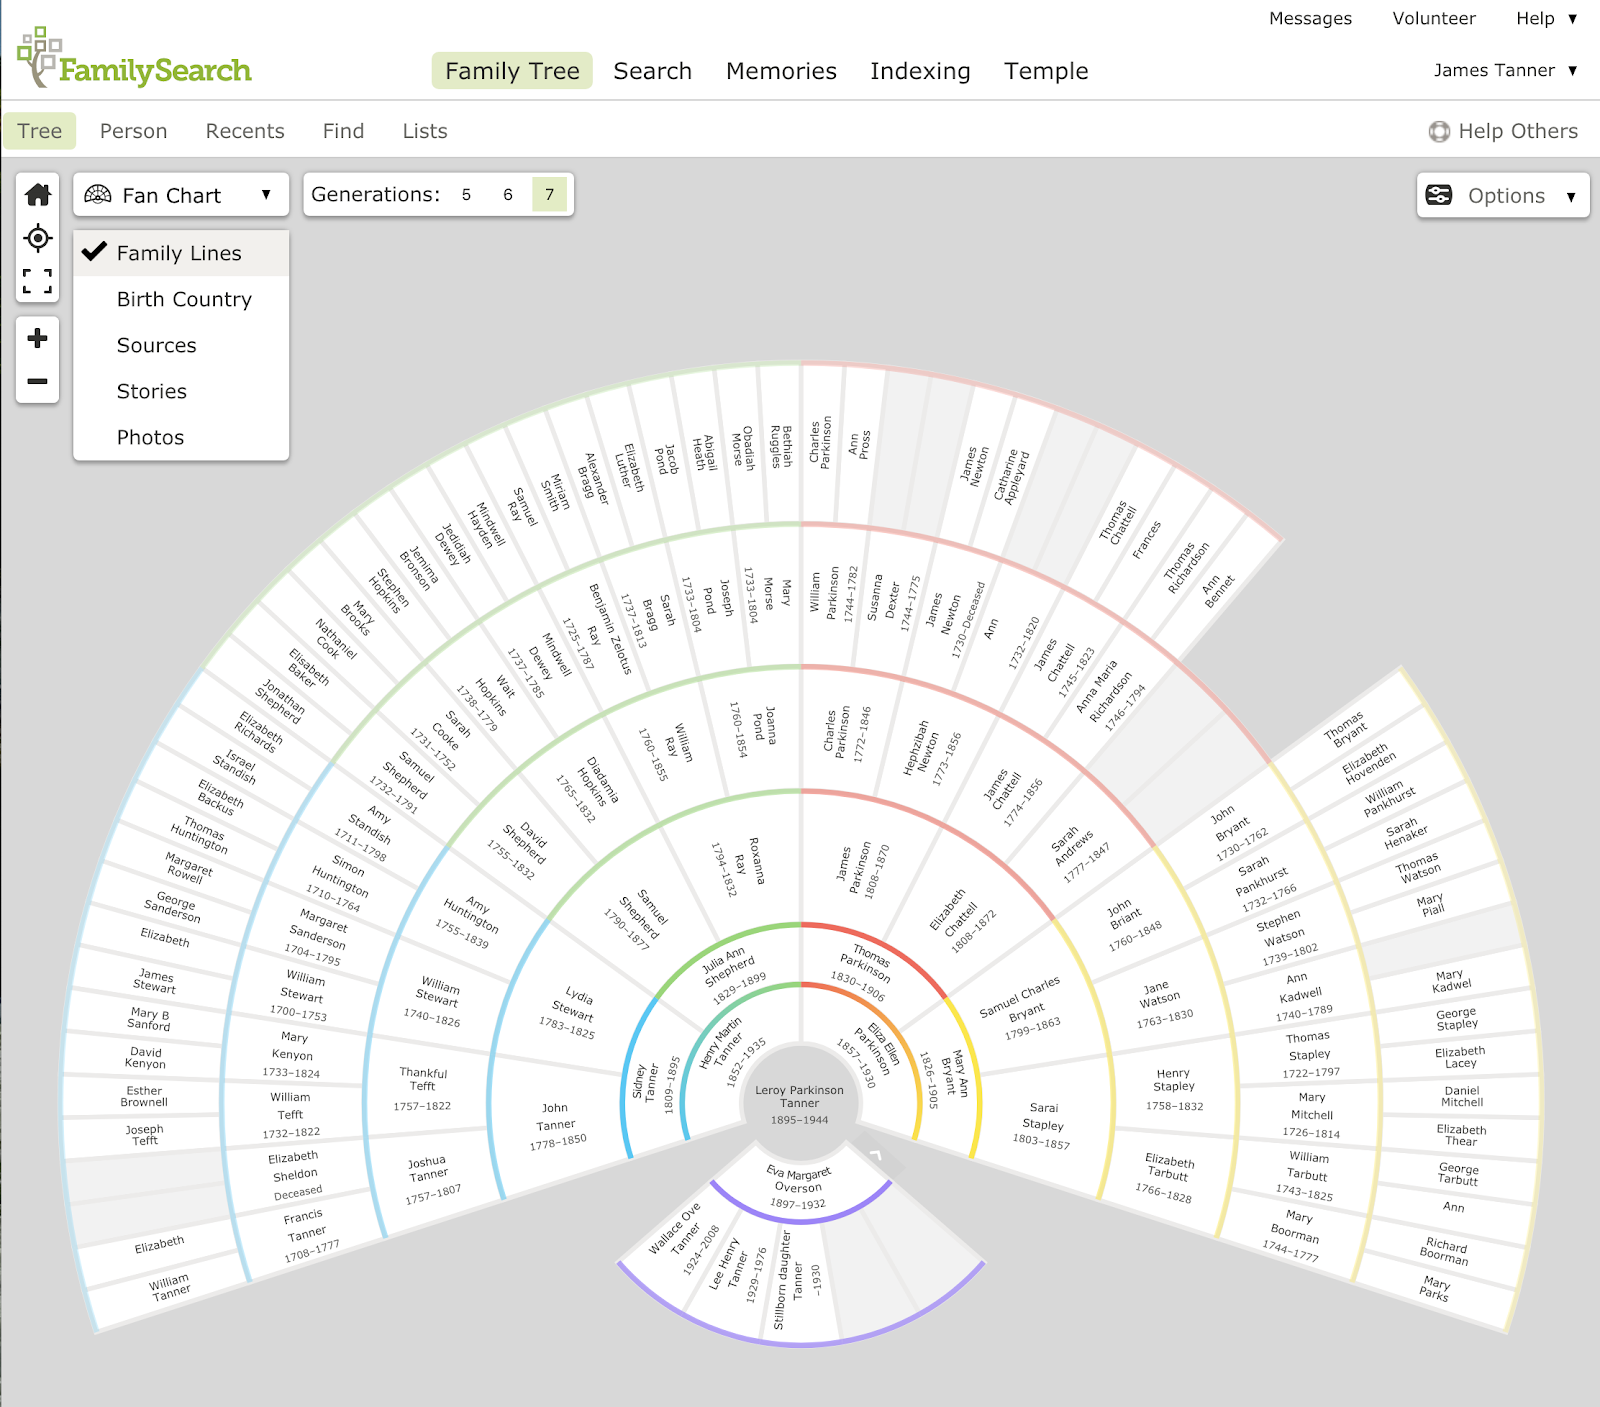The height and width of the screenshot is (1407, 1600).
Task: Click the Help Others globe icon
Action: point(1438,131)
